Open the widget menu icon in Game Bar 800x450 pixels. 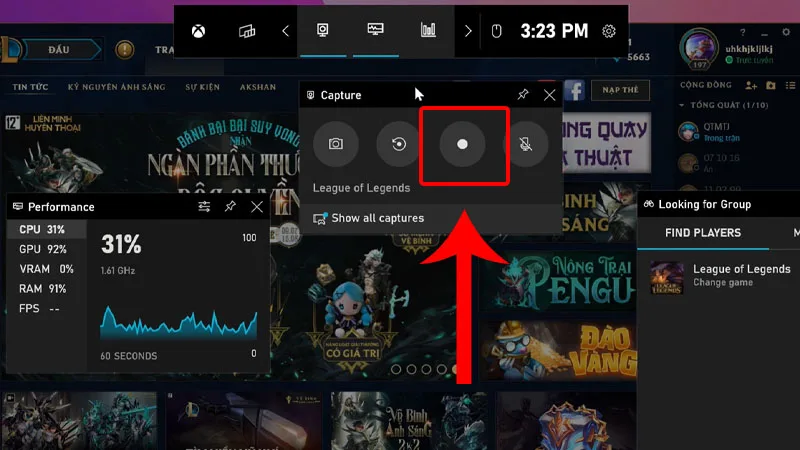coord(247,32)
